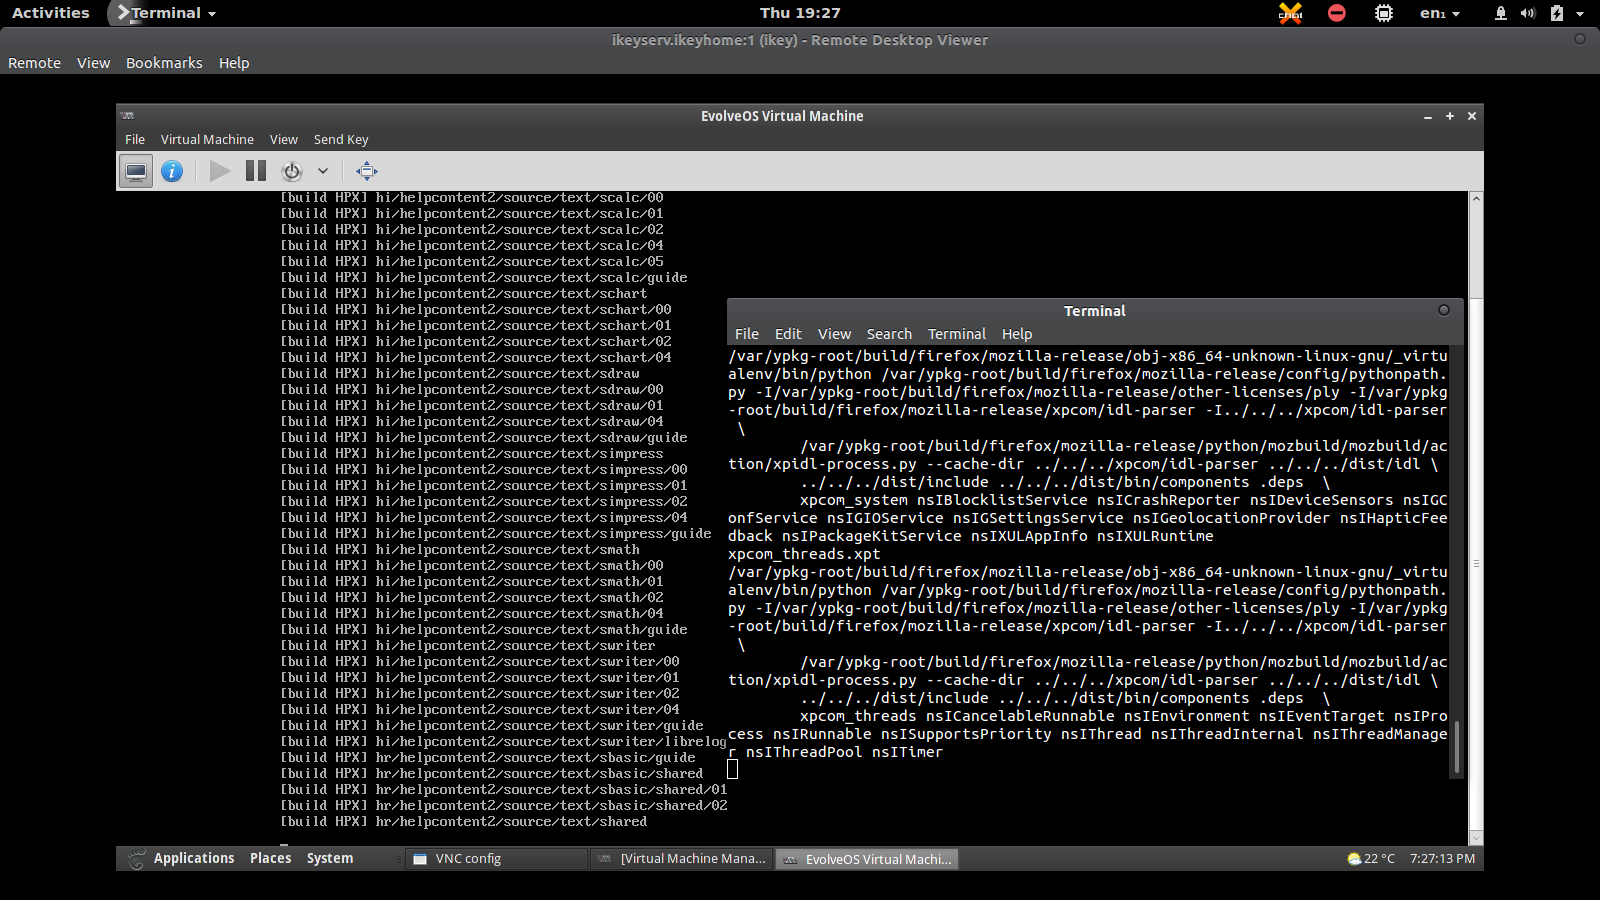
Task: Open keyboard language en indicator
Action: 1440,13
